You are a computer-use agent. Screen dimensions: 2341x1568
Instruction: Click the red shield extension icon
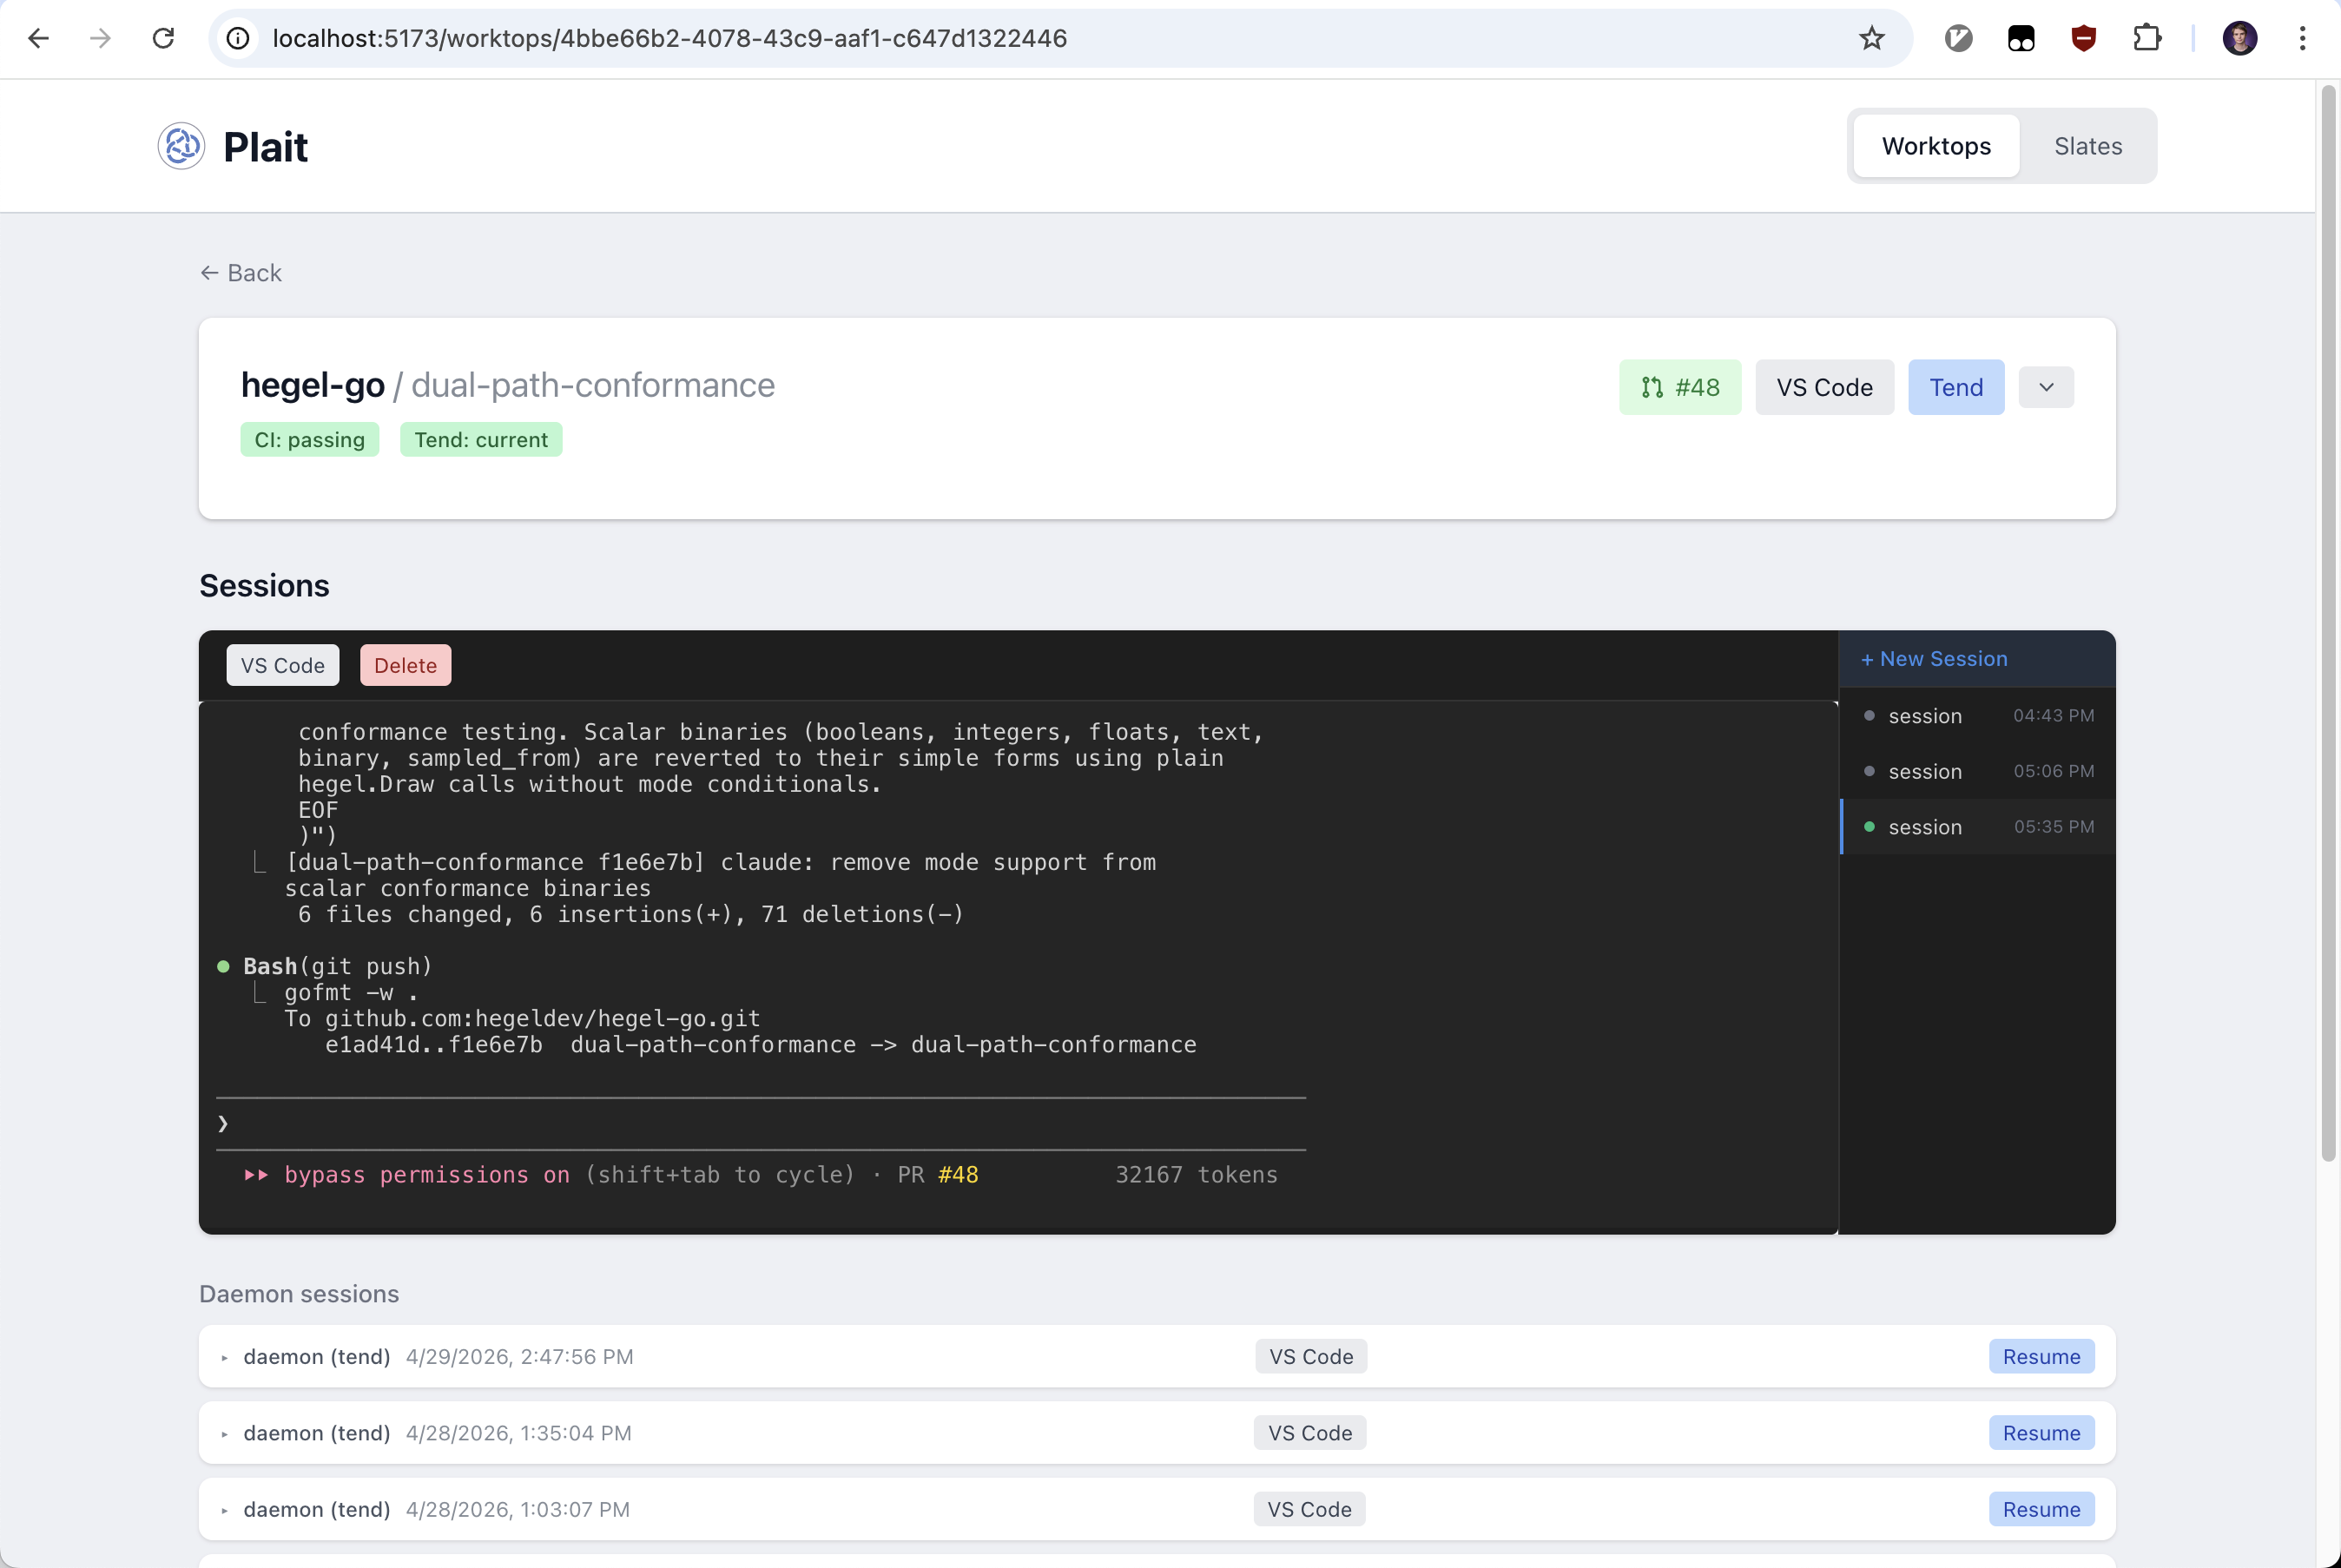(x=2083, y=38)
